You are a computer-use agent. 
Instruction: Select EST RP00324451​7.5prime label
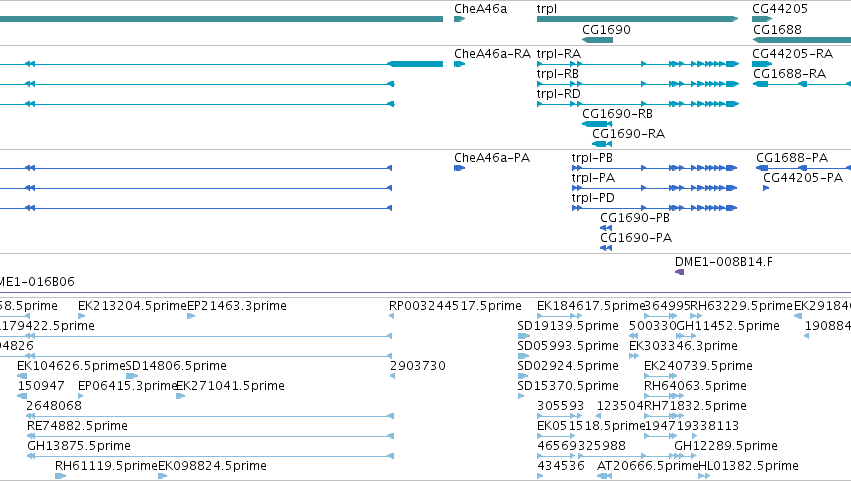coord(455,306)
